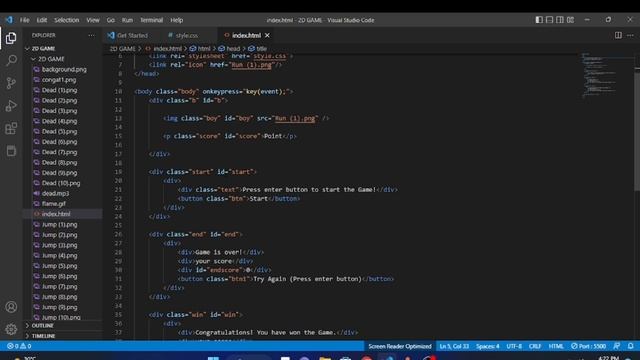Click style.css link on line 6
The image size is (640, 360).
coord(269,56)
